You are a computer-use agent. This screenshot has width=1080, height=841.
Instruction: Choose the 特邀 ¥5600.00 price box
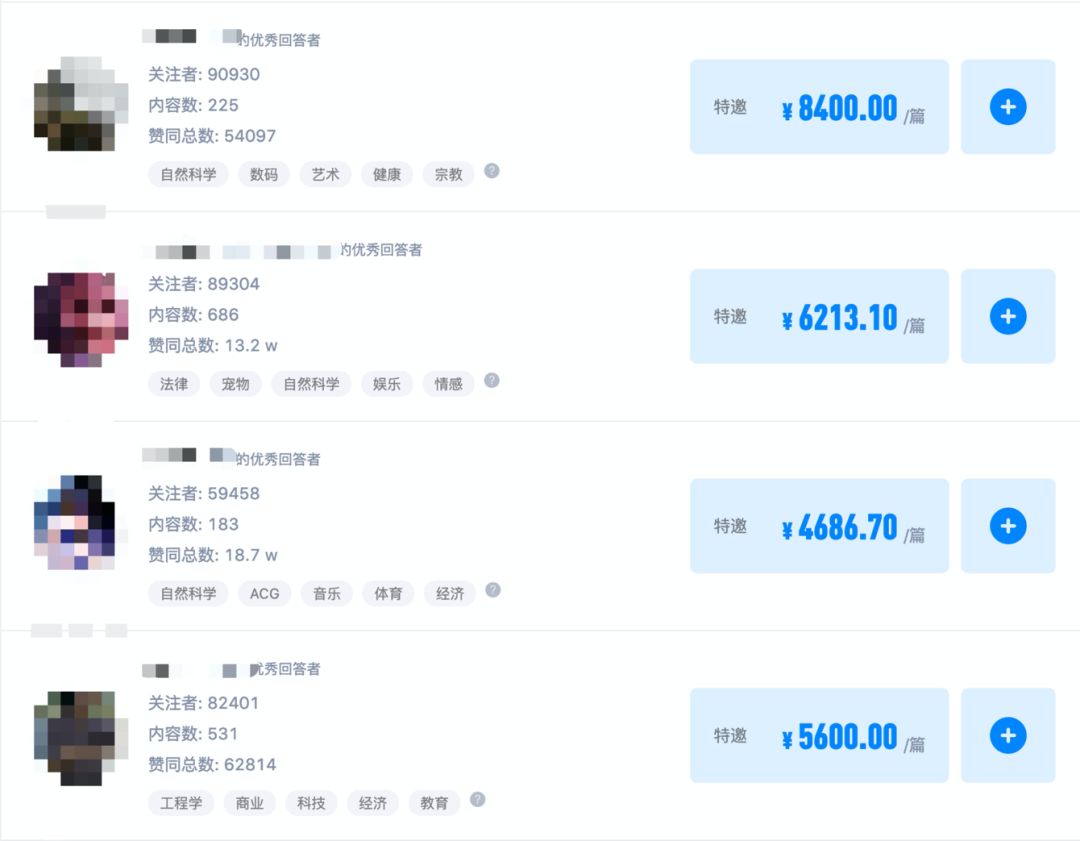pyautogui.click(x=819, y=736)
